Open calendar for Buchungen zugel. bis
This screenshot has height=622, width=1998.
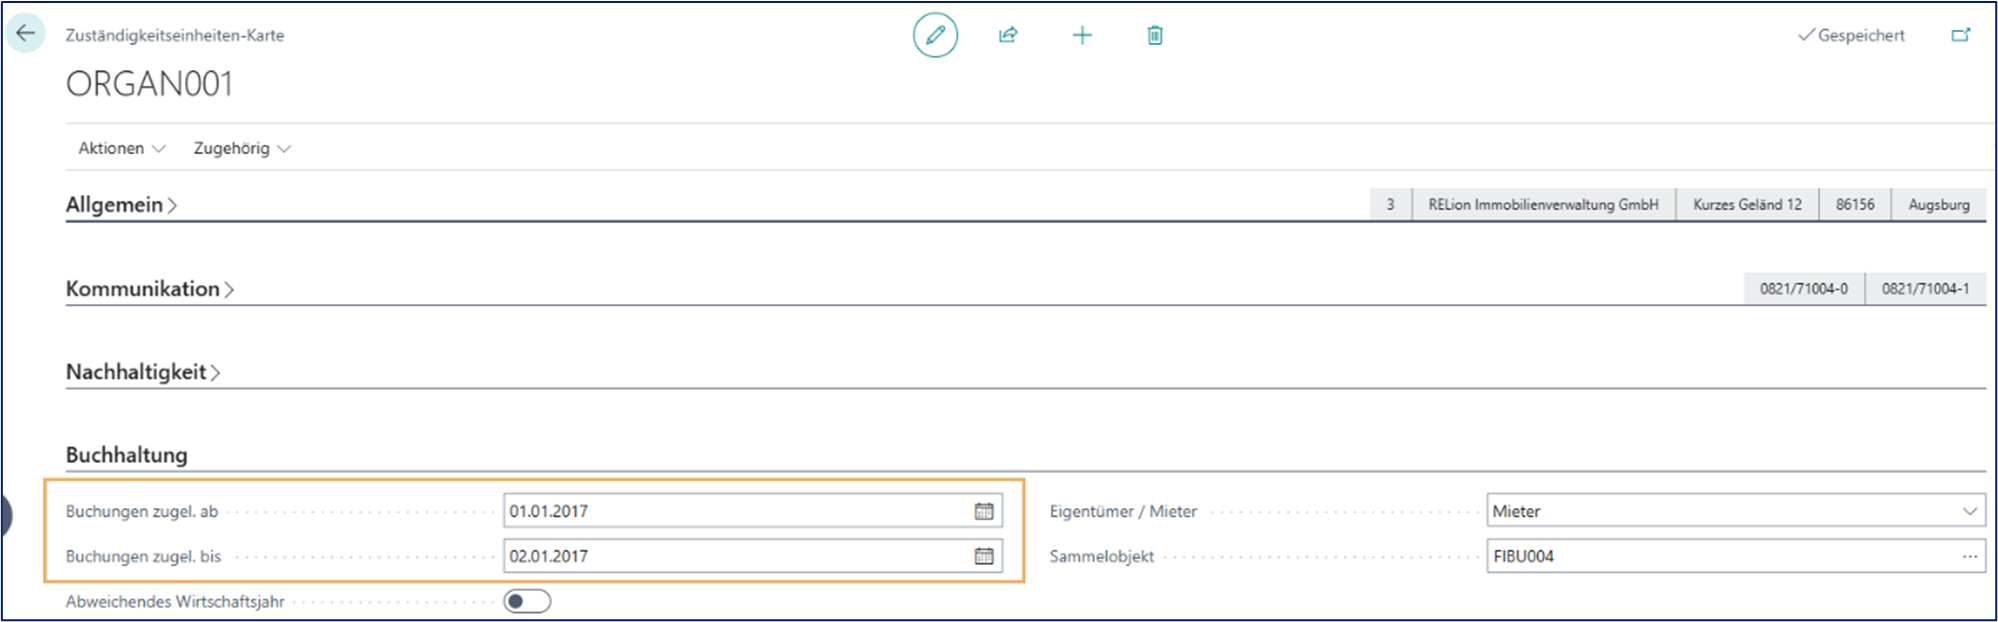point(984,556)
